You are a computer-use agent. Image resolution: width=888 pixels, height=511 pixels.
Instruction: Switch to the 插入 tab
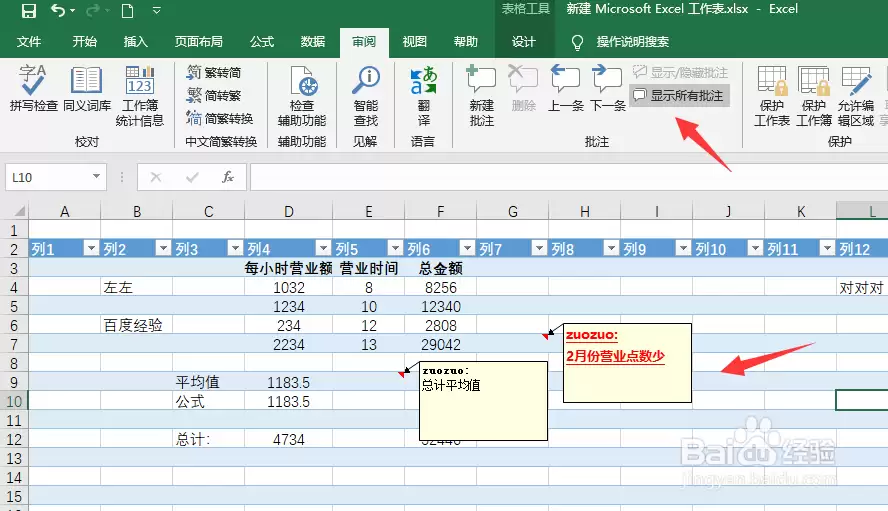[135, 41]
